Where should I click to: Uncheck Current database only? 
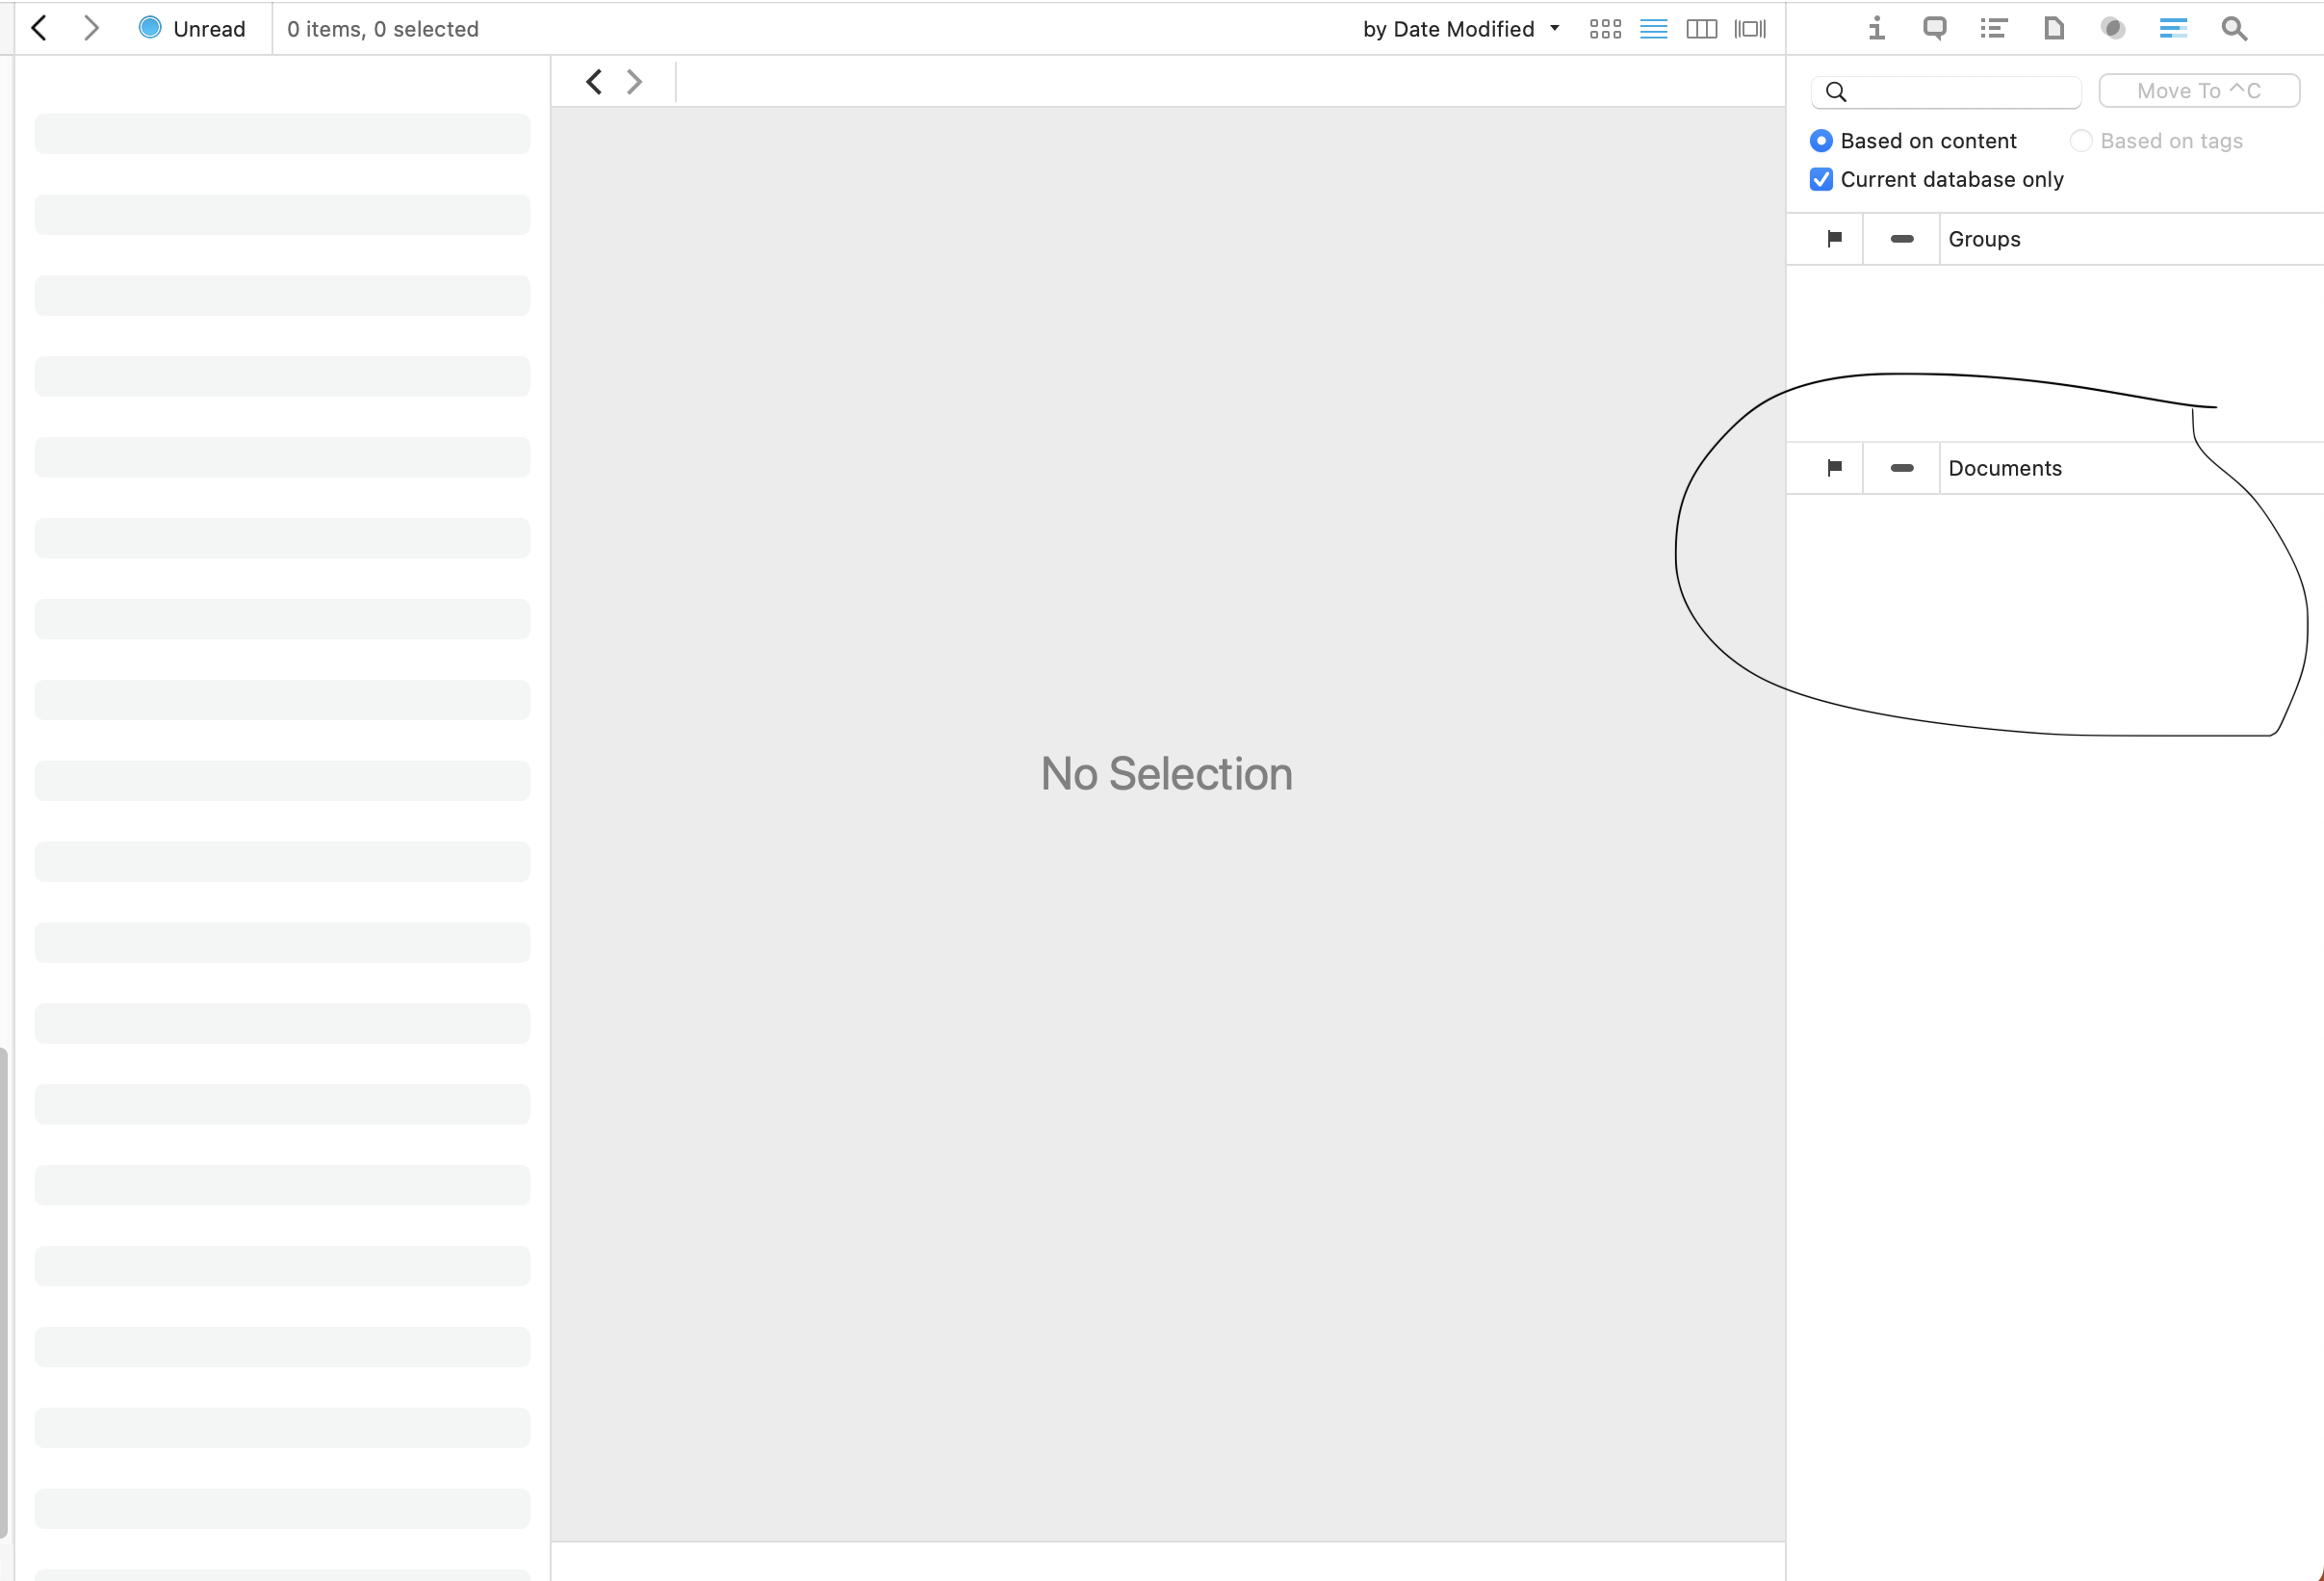click(1820, 178)
